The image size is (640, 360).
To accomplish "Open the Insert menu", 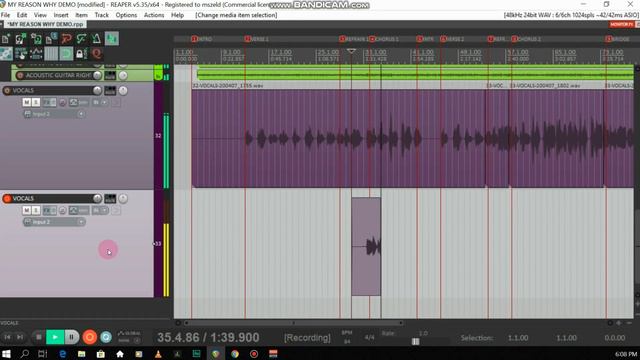I will click(x=61, y=15).
